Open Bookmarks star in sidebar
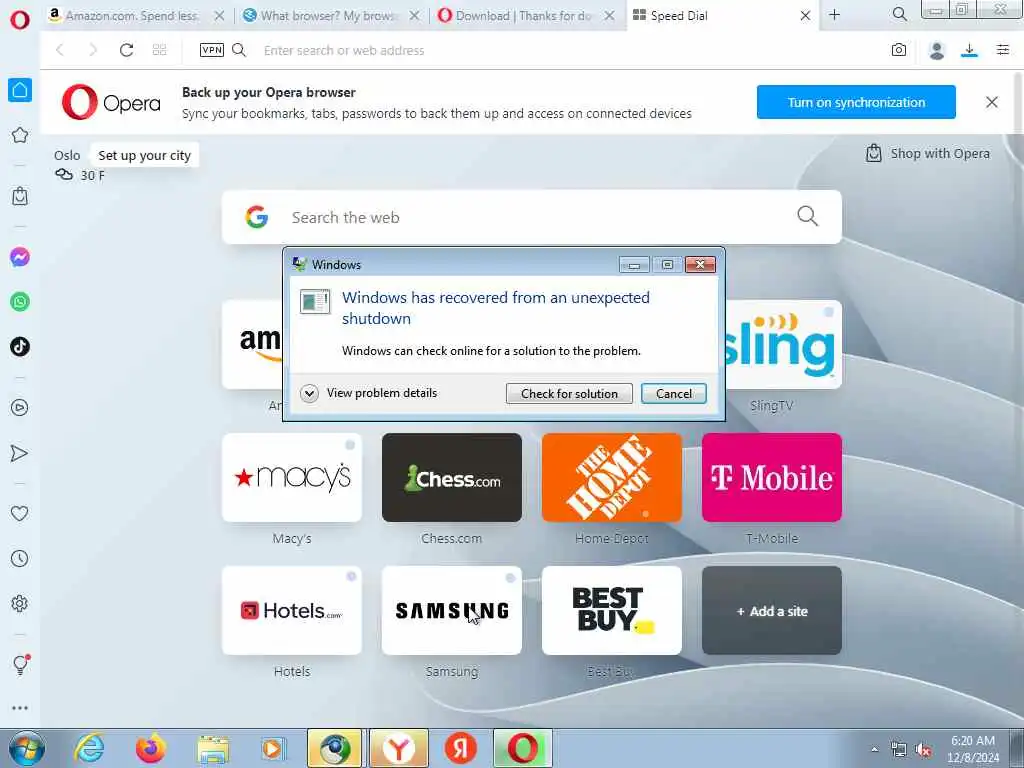Image resolution: width=1024 pixels, height=768 pixels. [x=20, y=135]
